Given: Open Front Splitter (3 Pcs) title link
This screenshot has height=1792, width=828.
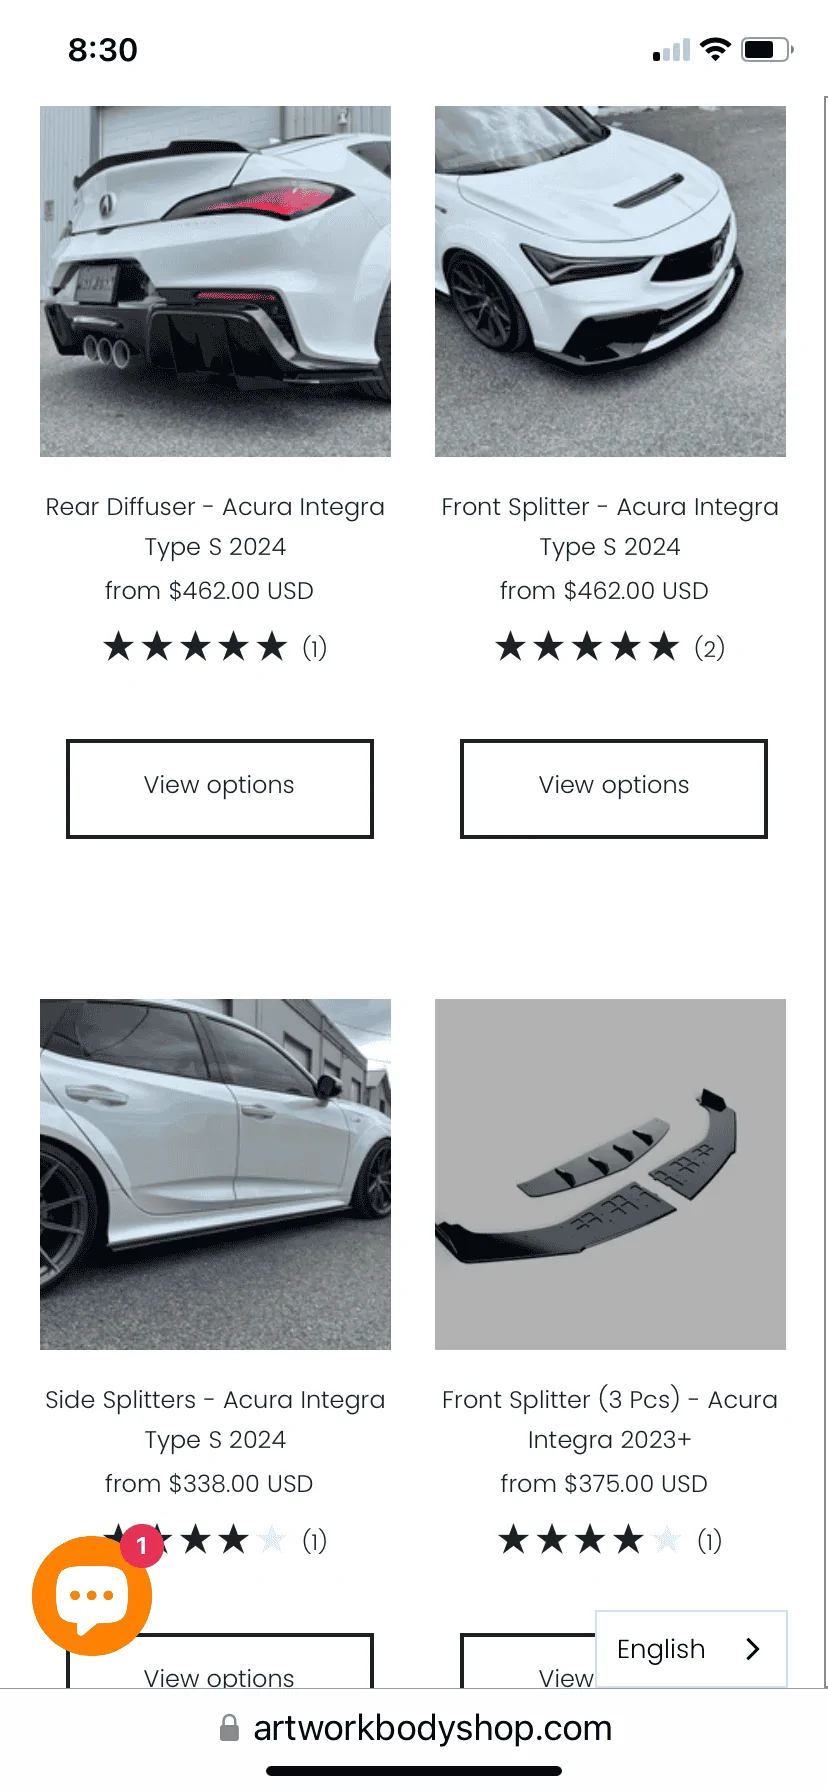Looking at the screenshot, I should click(610, 1420).
